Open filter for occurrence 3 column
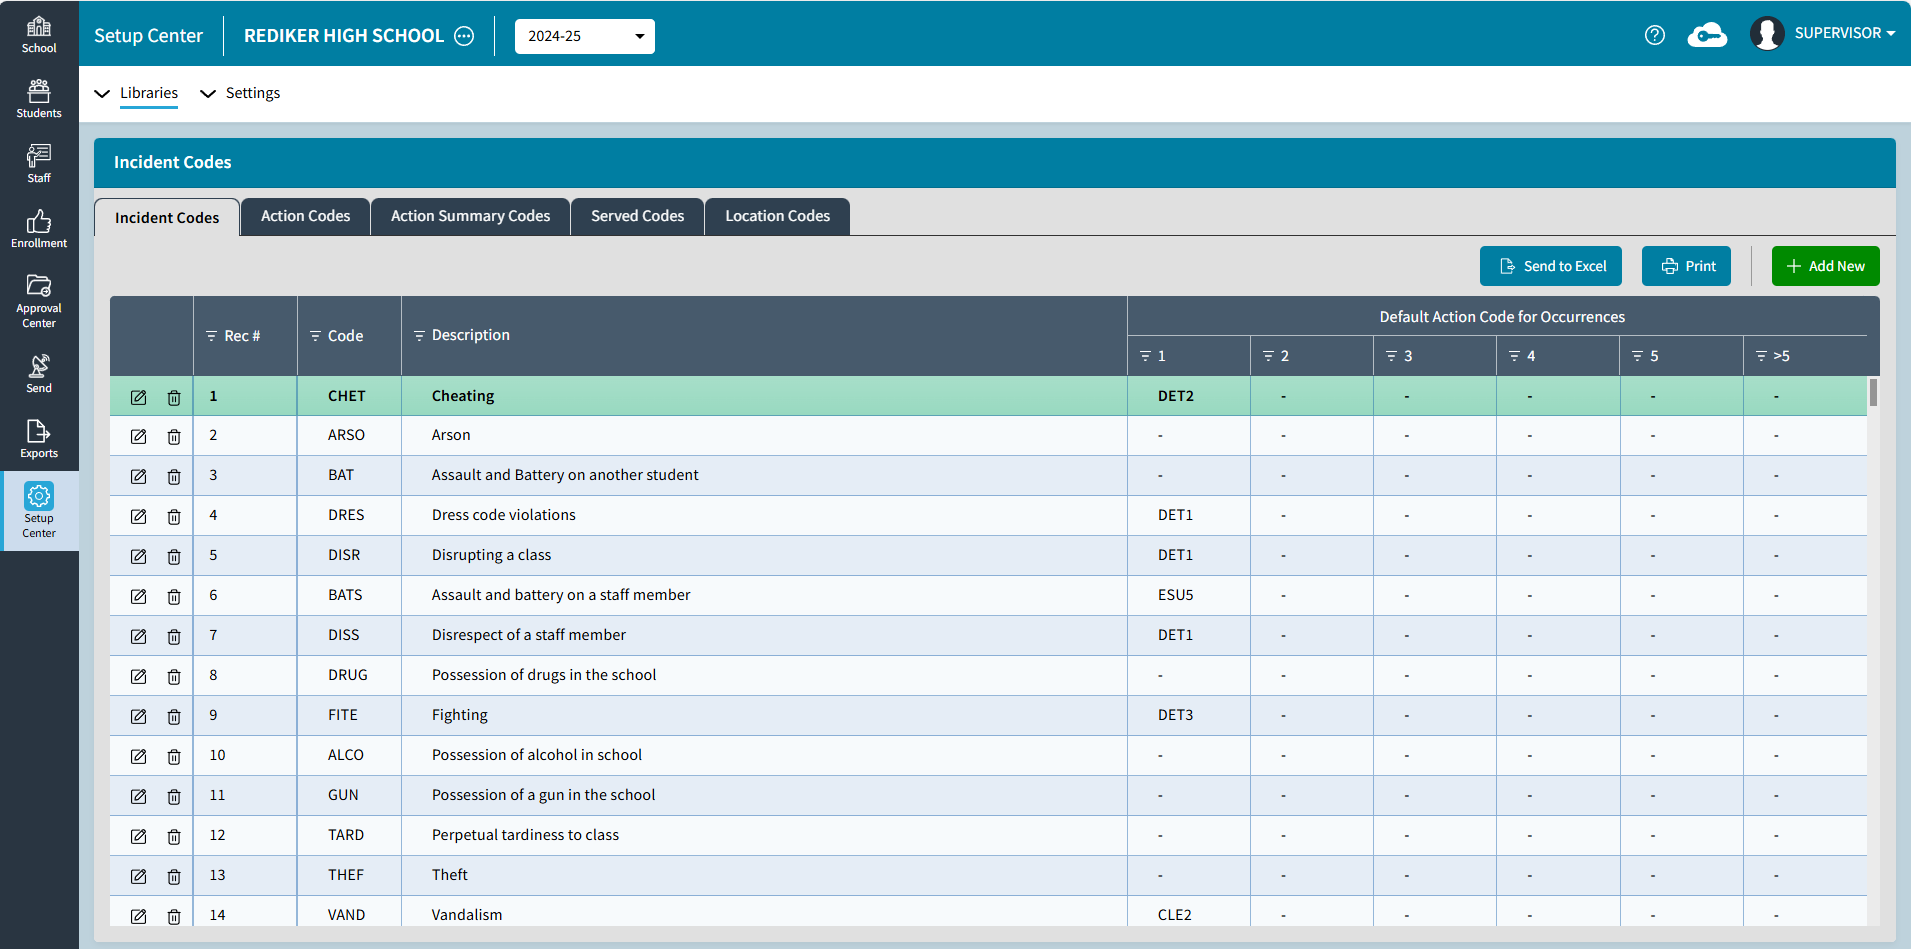The height and width of the screenshot is (949, 1911). [1391, 356]
